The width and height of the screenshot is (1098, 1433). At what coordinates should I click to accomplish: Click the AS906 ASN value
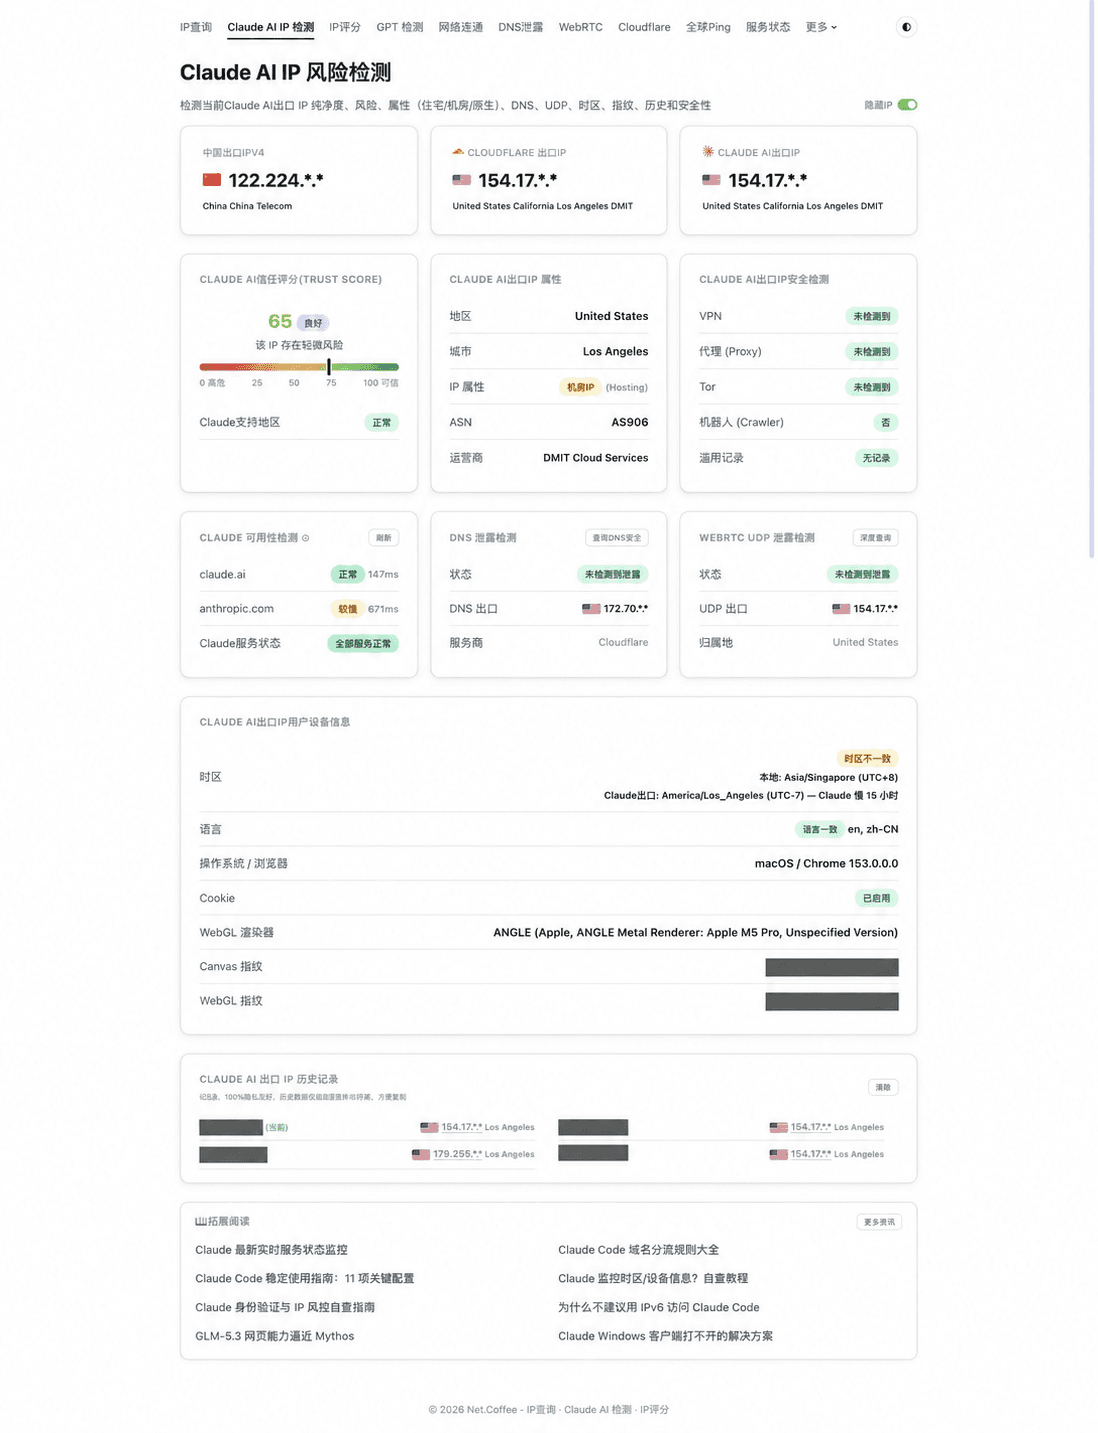[630, 423]
